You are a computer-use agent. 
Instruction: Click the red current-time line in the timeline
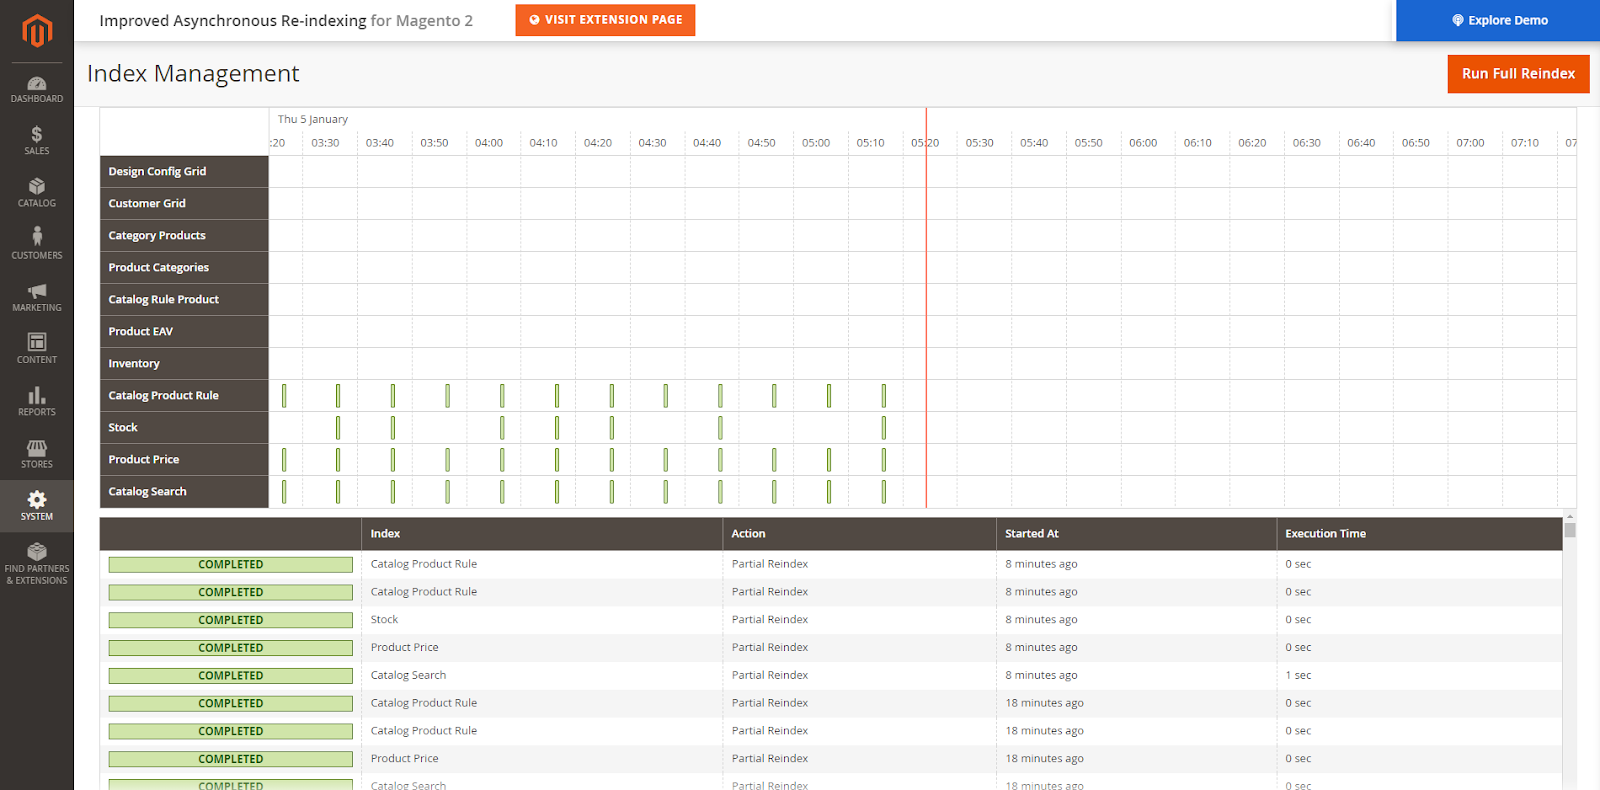point(926,308)
